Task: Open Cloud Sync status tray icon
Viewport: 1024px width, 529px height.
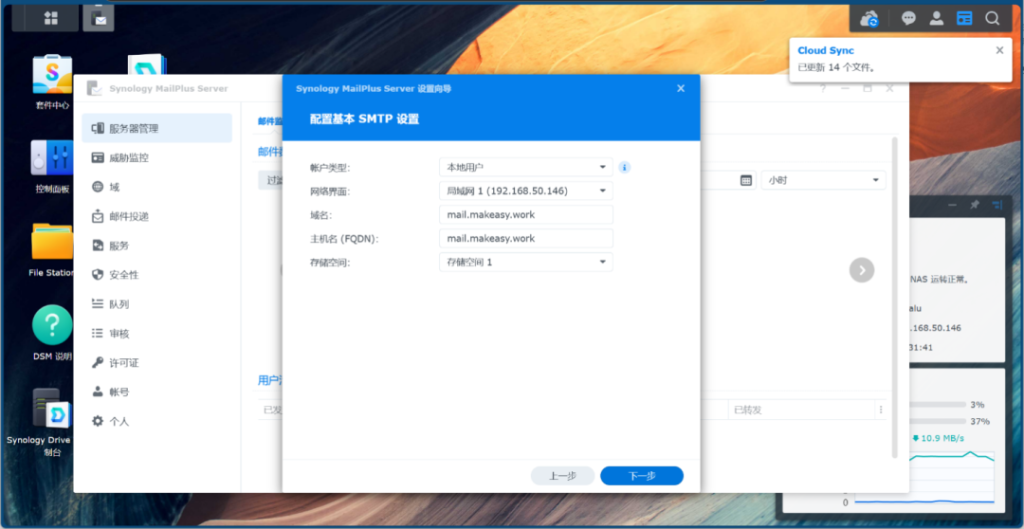Action: 869,19
